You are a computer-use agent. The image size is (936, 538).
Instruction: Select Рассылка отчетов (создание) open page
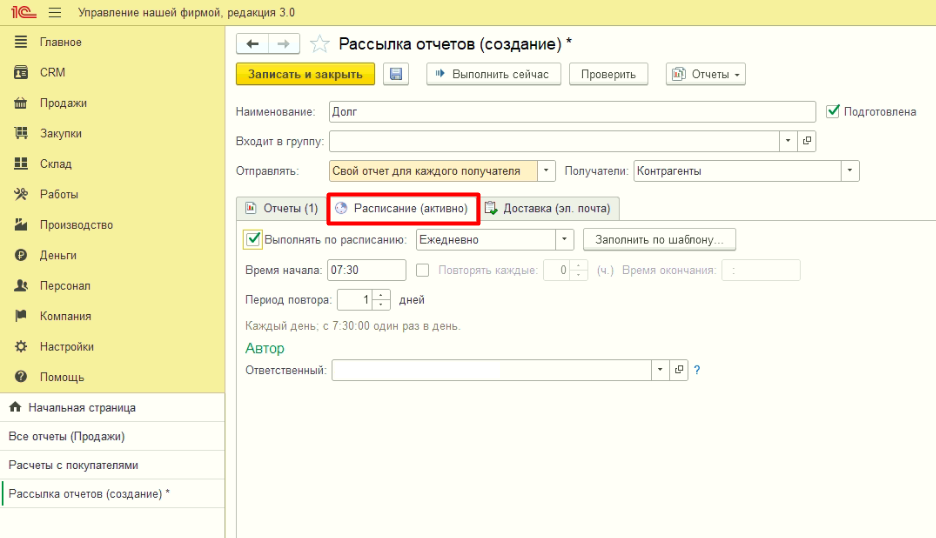[x=112, y=494]
